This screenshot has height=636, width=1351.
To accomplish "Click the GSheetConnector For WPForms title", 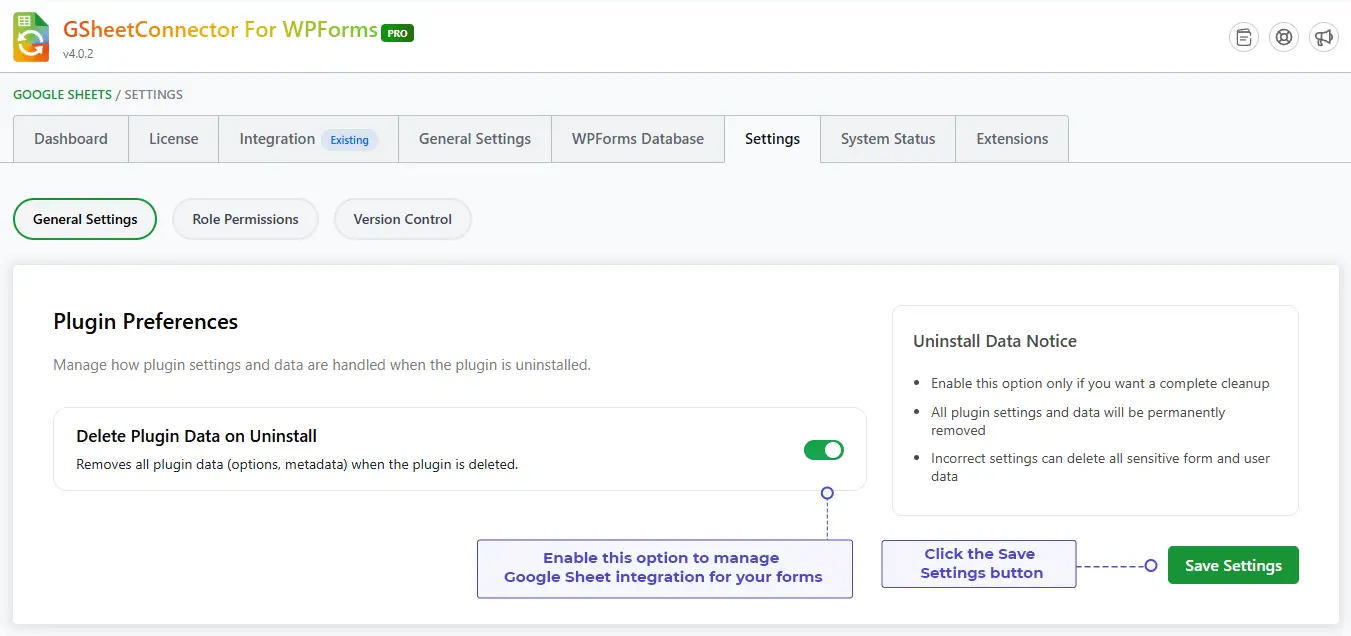I will [220, 29].
